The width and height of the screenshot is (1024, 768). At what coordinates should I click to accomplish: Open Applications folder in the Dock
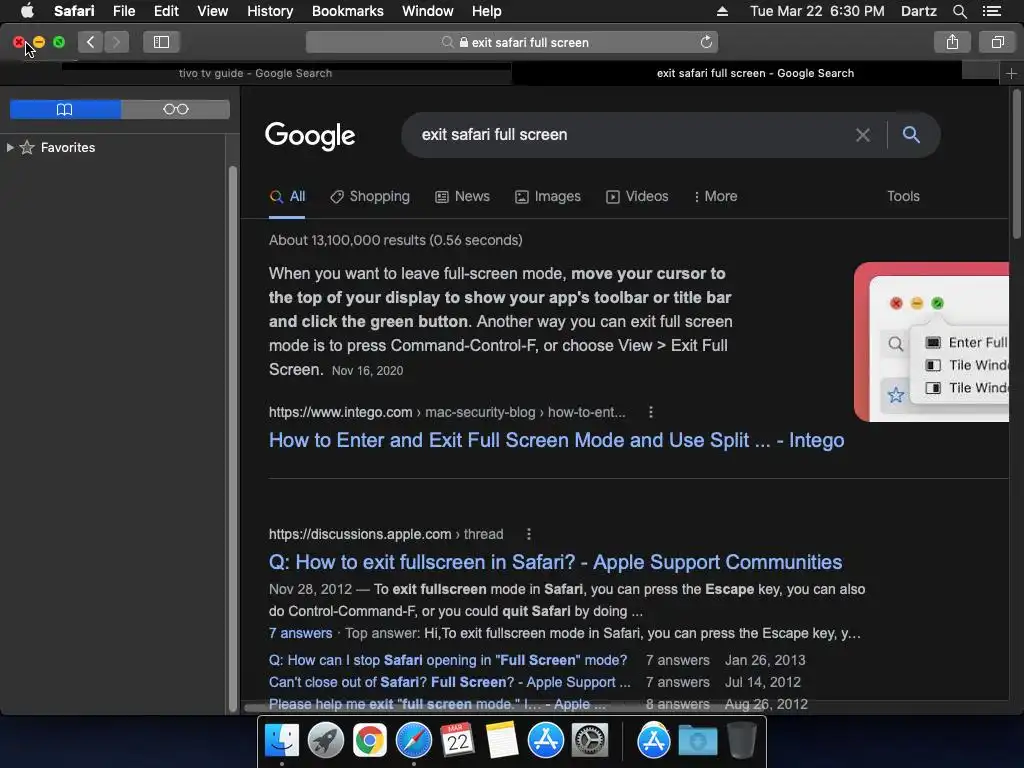pyautogui.click(x=654, y=741)
